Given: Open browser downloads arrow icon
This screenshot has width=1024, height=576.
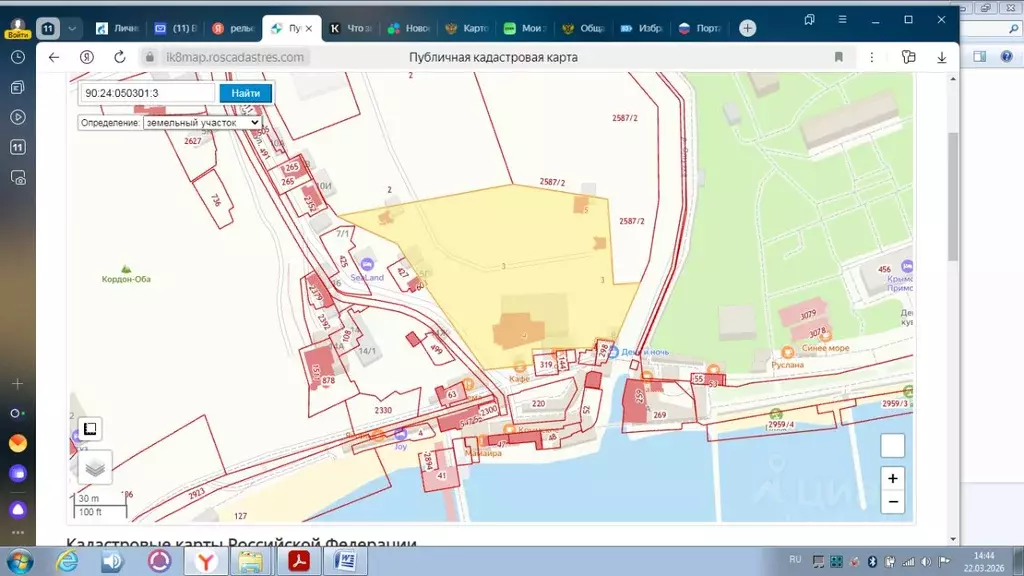Looking at the screenshot, I should pyautogui.click(x=941, y=57).
